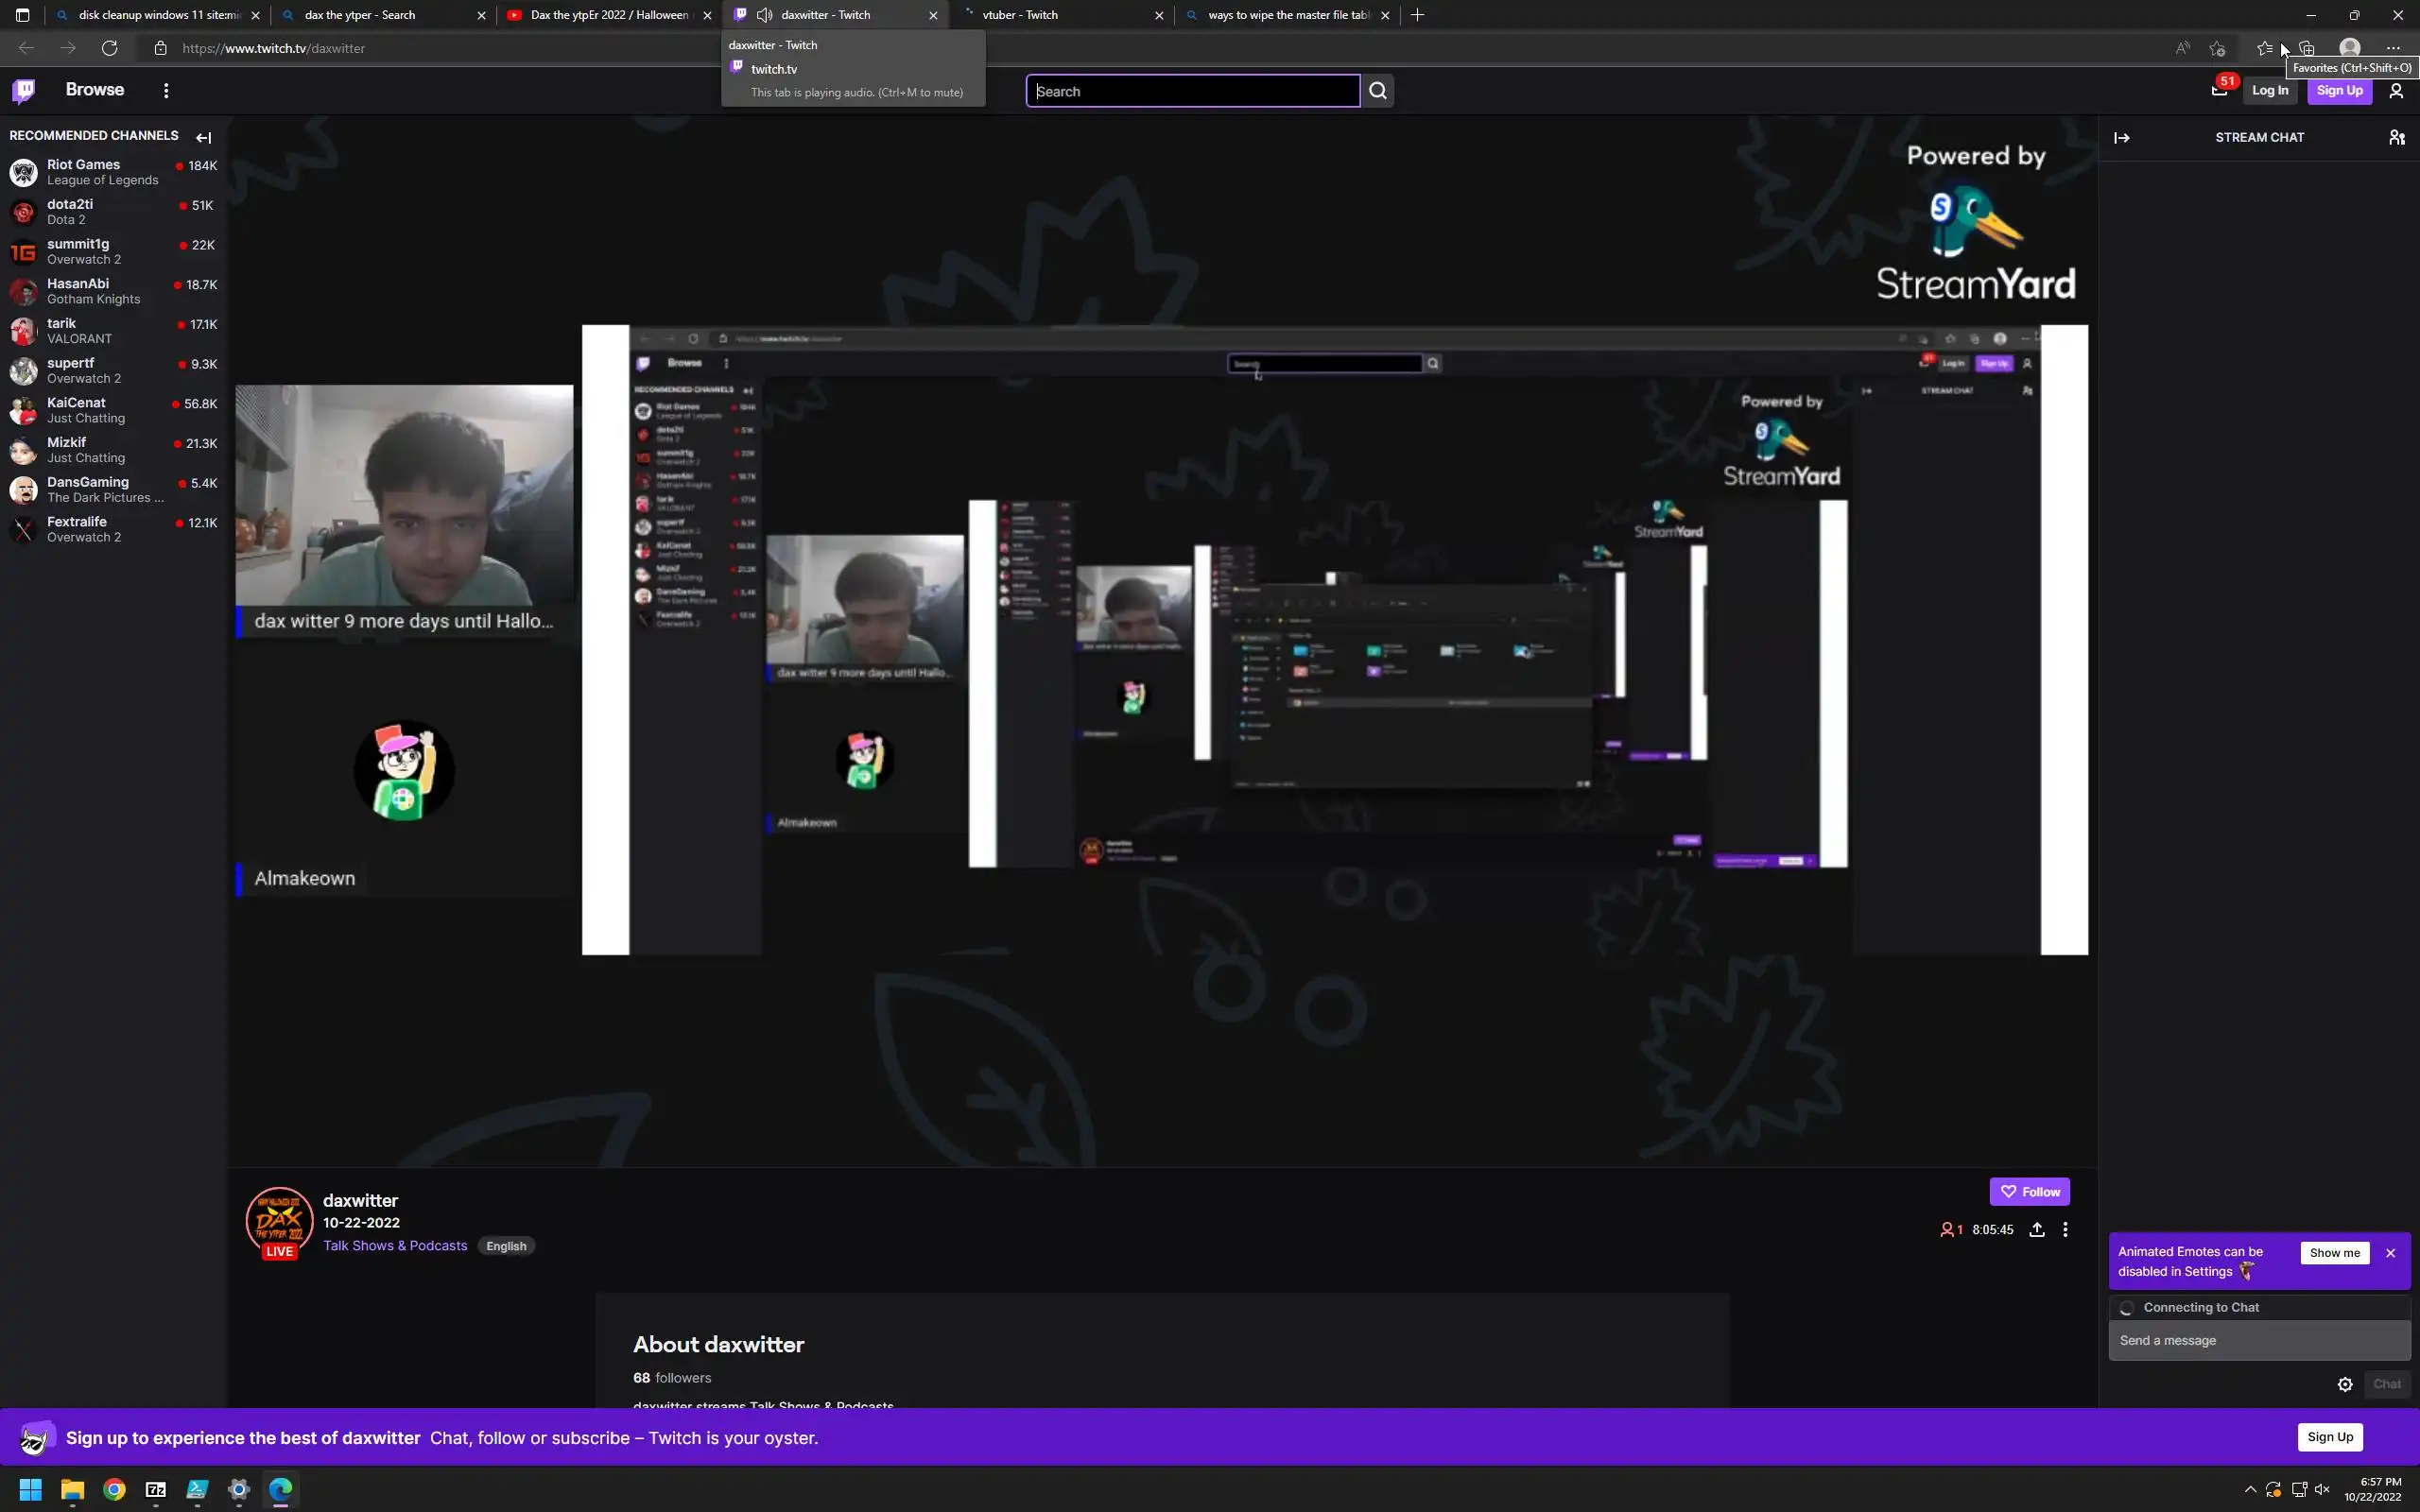
Task: Open the Prime loot notifications icon
Action: (2218, 91)
